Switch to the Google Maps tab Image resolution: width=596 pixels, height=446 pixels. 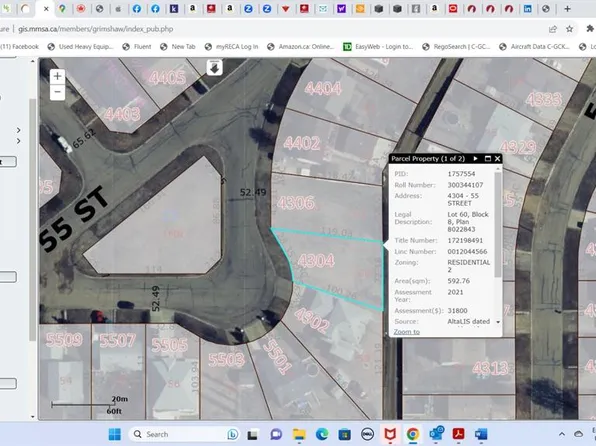62,9
